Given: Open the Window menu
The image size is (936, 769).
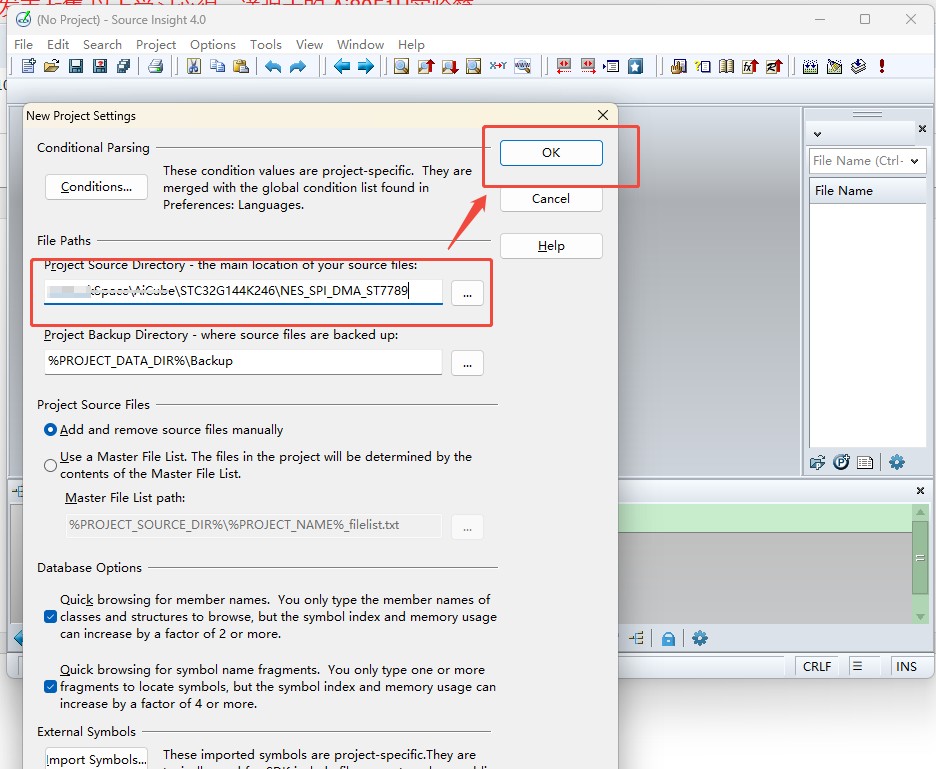Looking at the screenshot, I should 360,45.
